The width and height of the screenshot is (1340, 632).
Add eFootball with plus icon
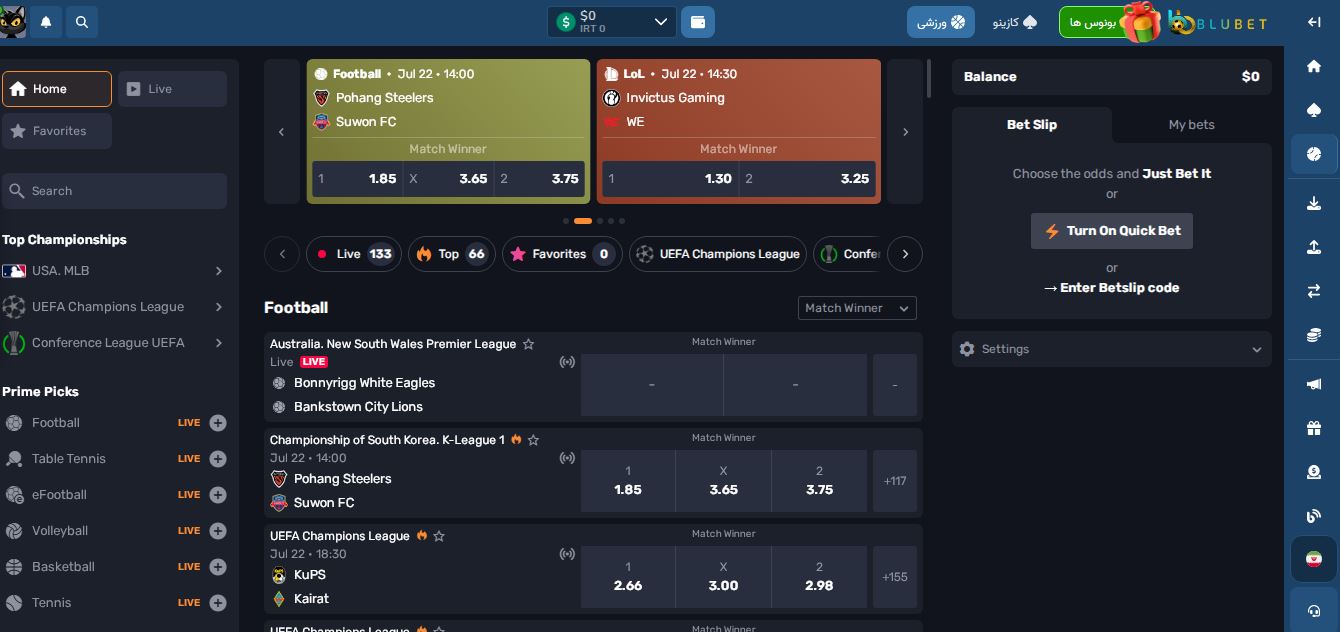pyautogui.click(x=218, y=495)
